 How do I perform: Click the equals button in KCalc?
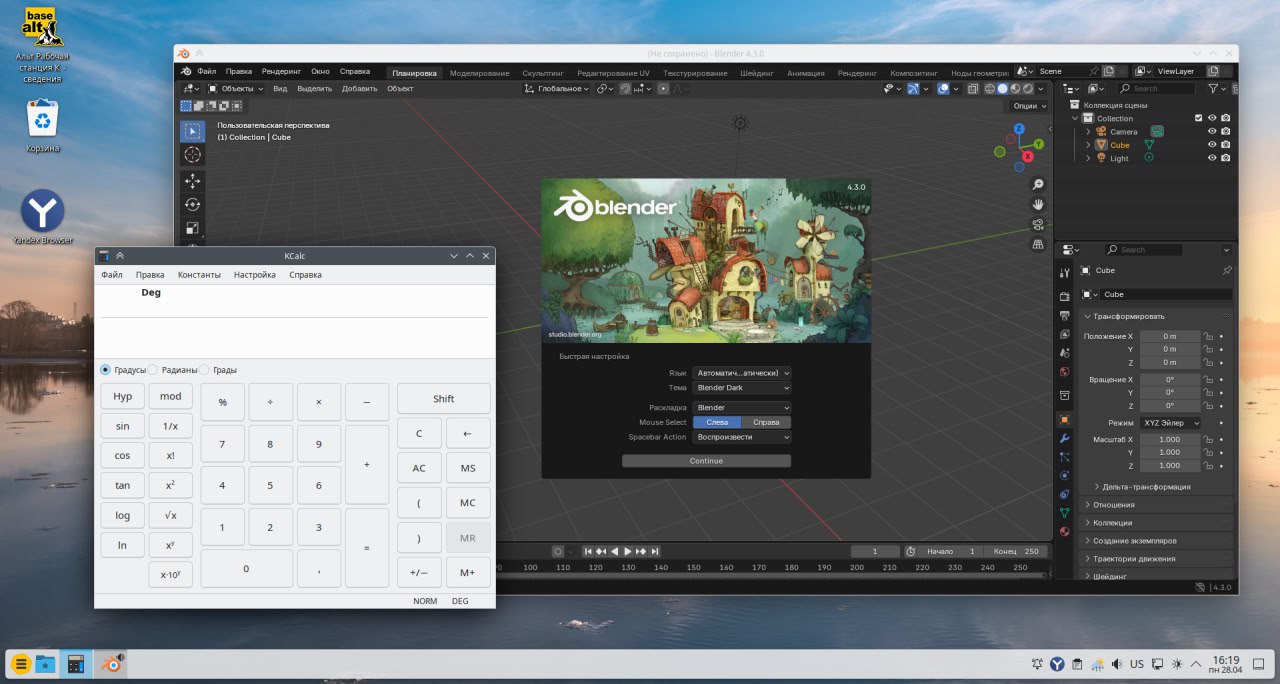[x=367, y=548]
